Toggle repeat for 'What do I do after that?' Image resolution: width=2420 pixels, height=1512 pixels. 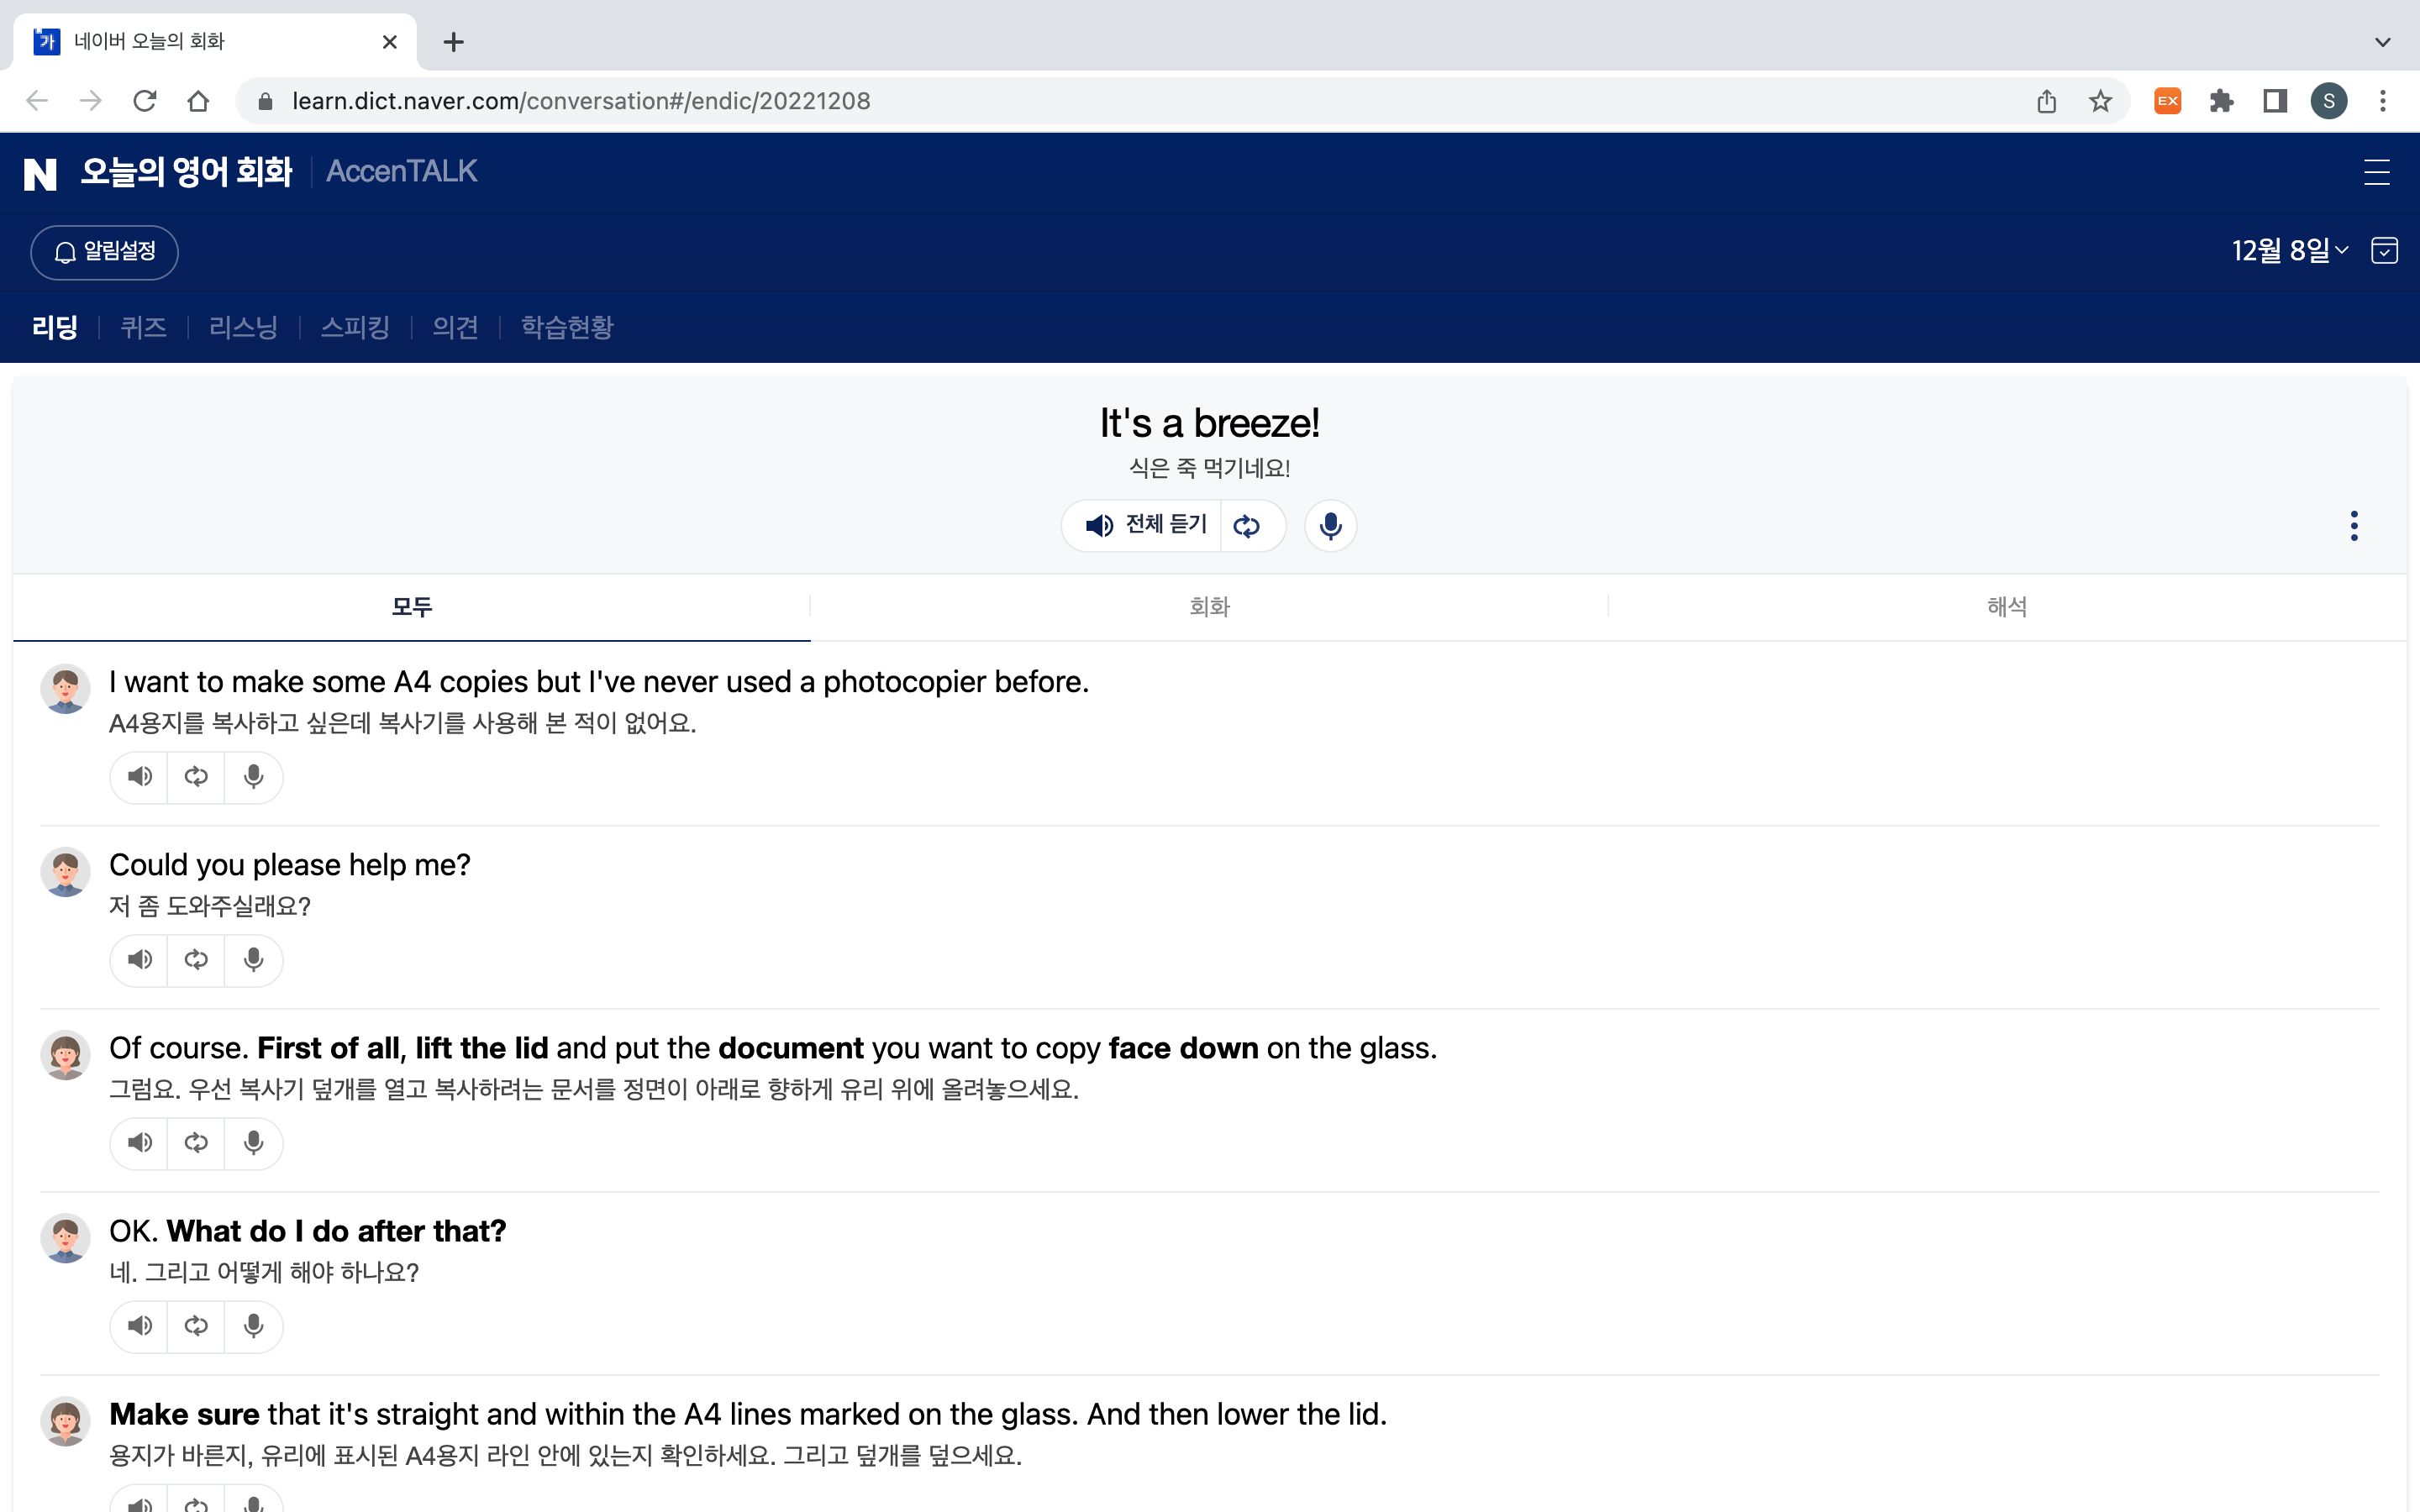[196, 1326]
